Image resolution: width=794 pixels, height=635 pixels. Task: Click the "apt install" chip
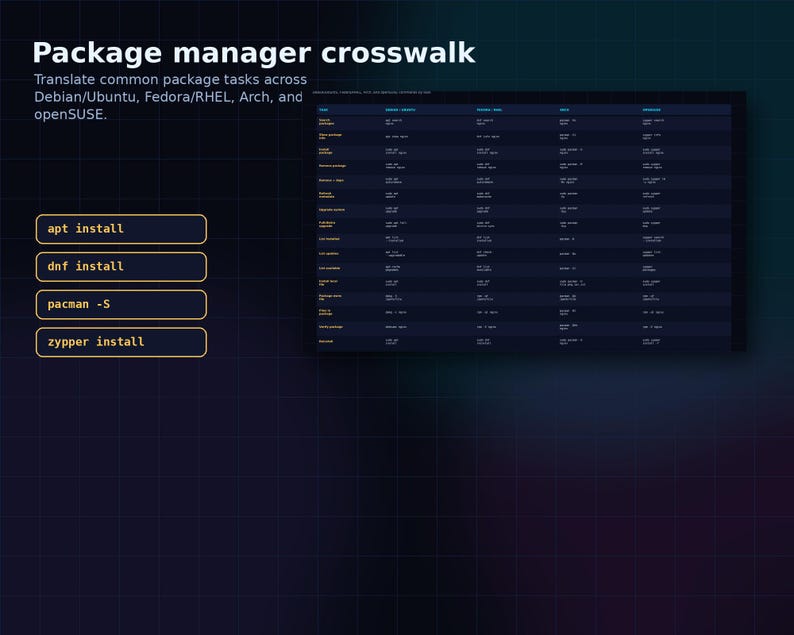pos(121,229)
